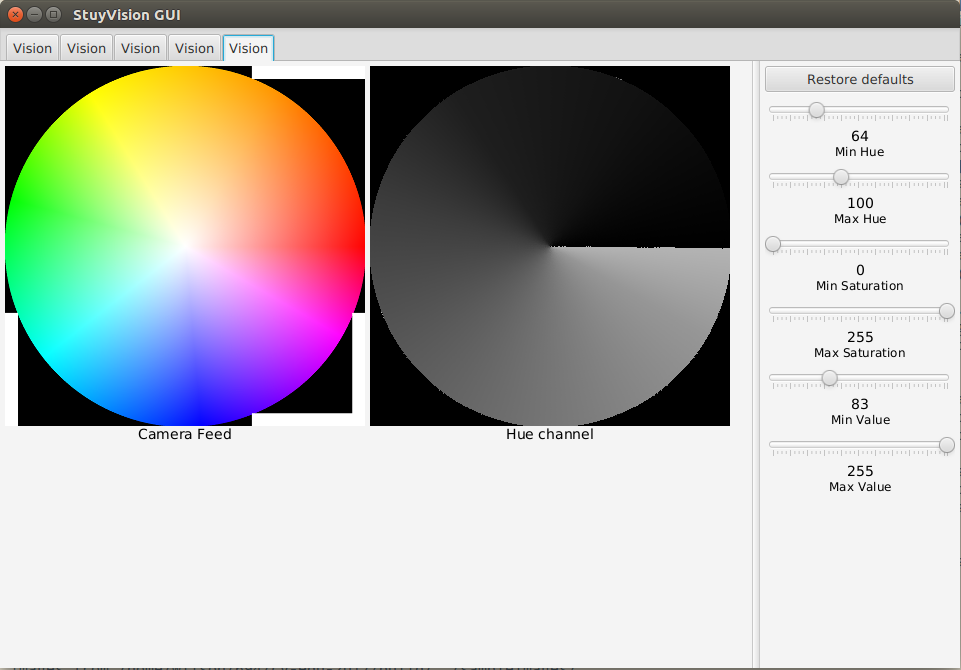Click the Max Saturation slider handle
Screen dimensions: 961x670
[x=946, y=311]
